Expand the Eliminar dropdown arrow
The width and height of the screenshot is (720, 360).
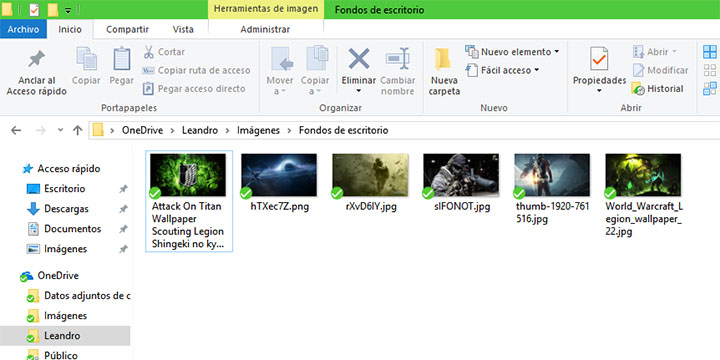(359, 91)
